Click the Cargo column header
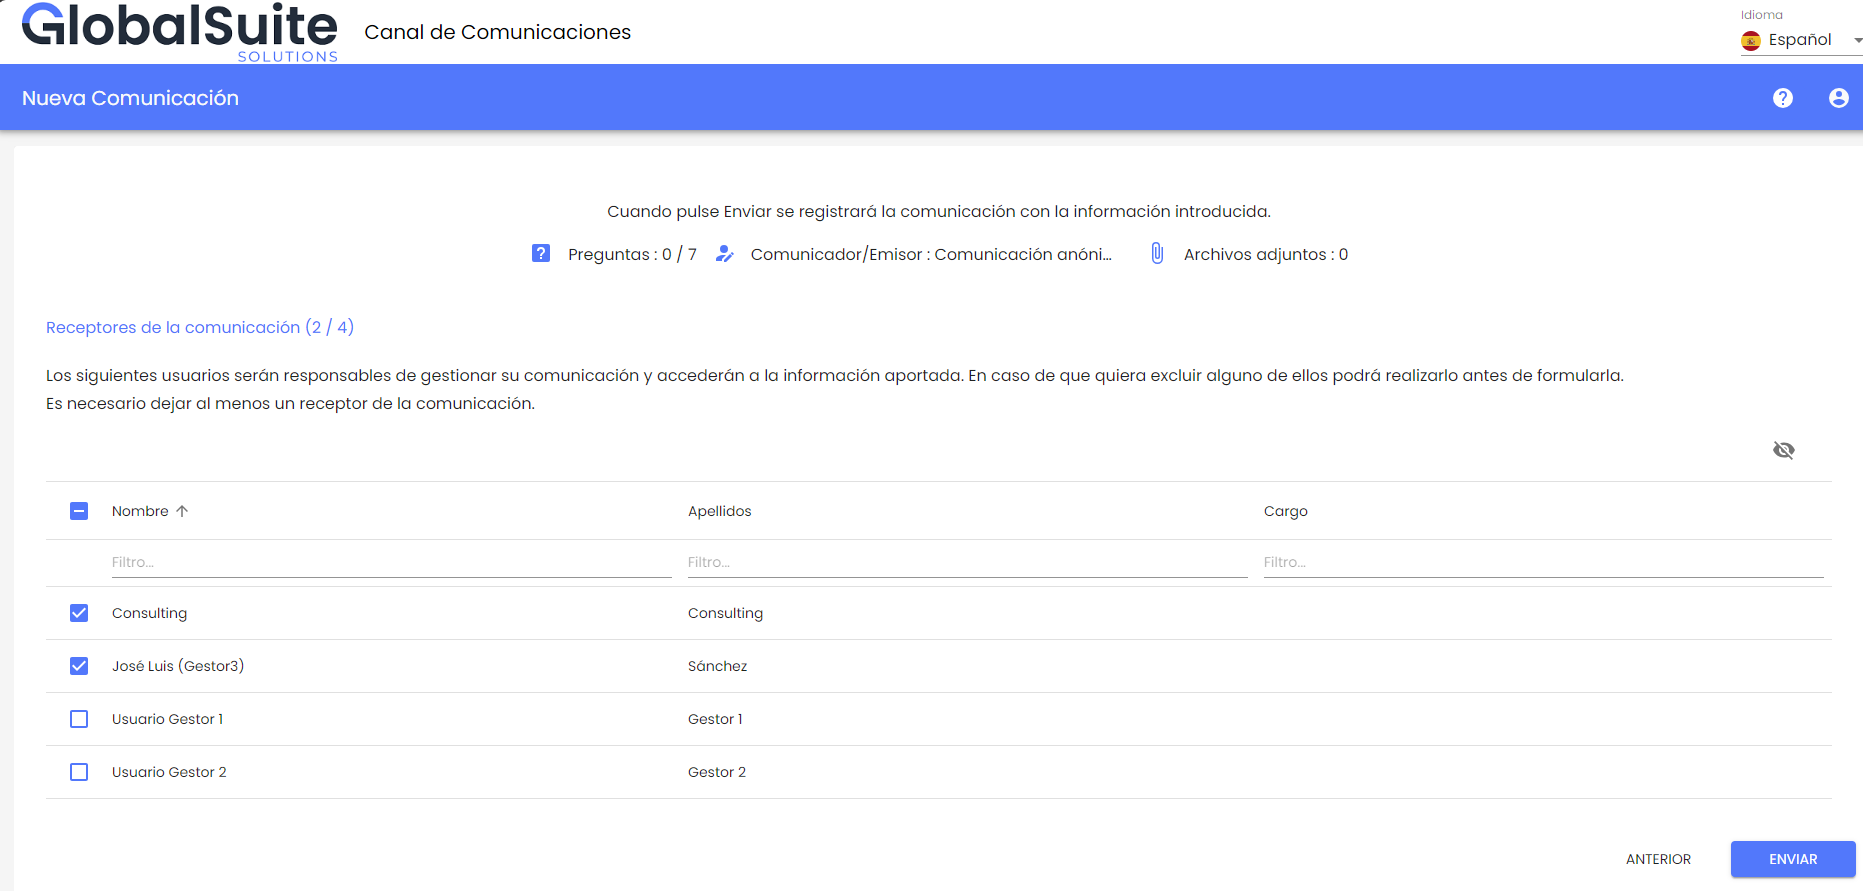The height and width of the screenshot is (891, 1863). [1285, 511]
